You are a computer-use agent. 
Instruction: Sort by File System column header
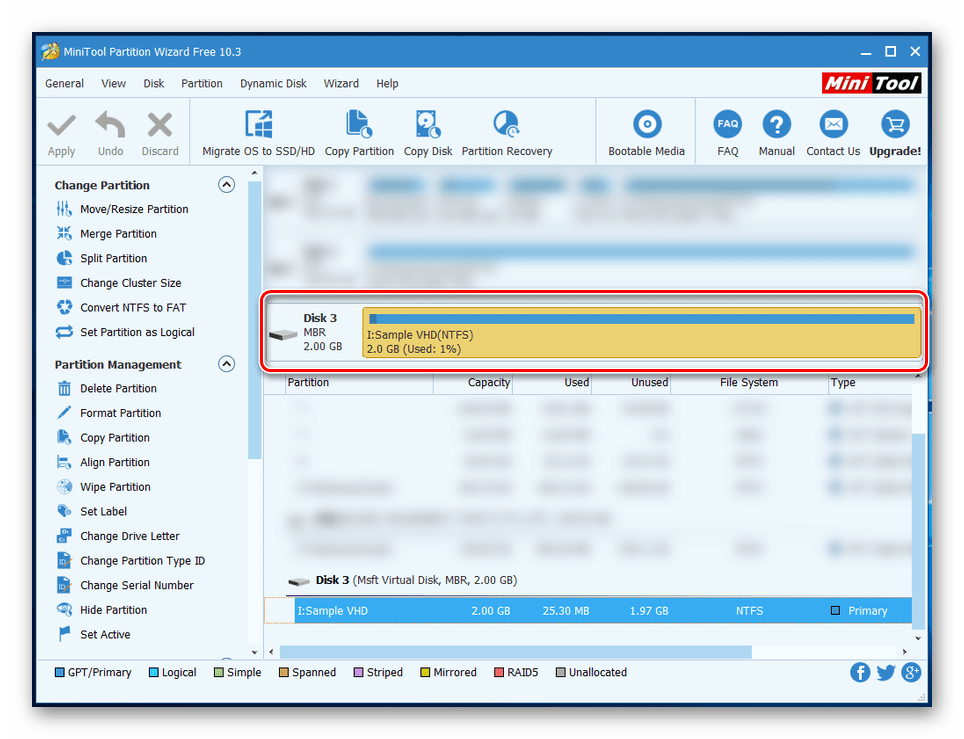(749, 382)
